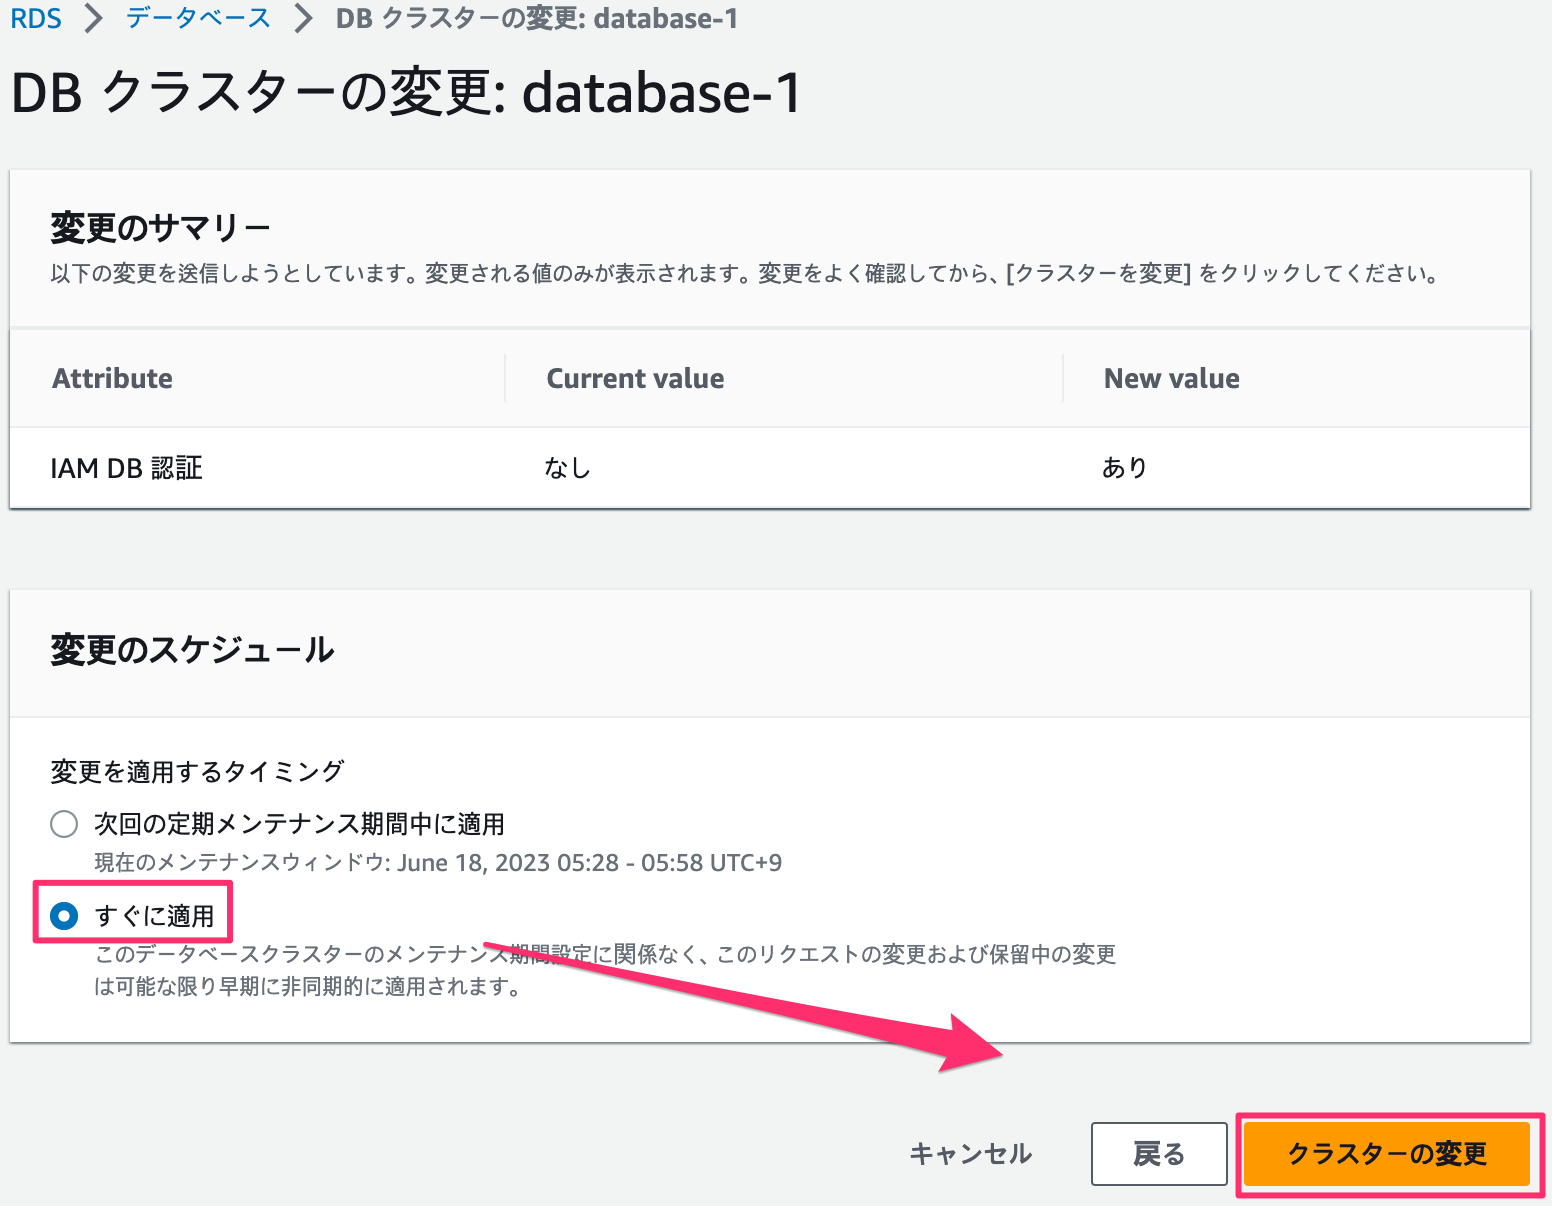Screen dimensions: 1552x1206
Task: Click the RDS breadcrumb link
Action: point(36,17)
